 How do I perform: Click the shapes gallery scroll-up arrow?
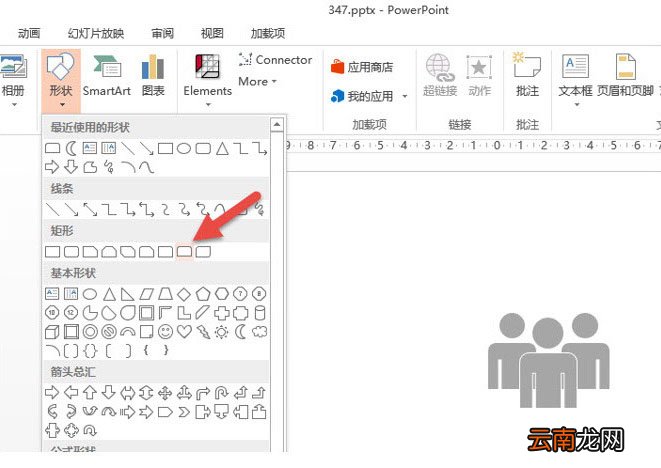click(277, 124)
